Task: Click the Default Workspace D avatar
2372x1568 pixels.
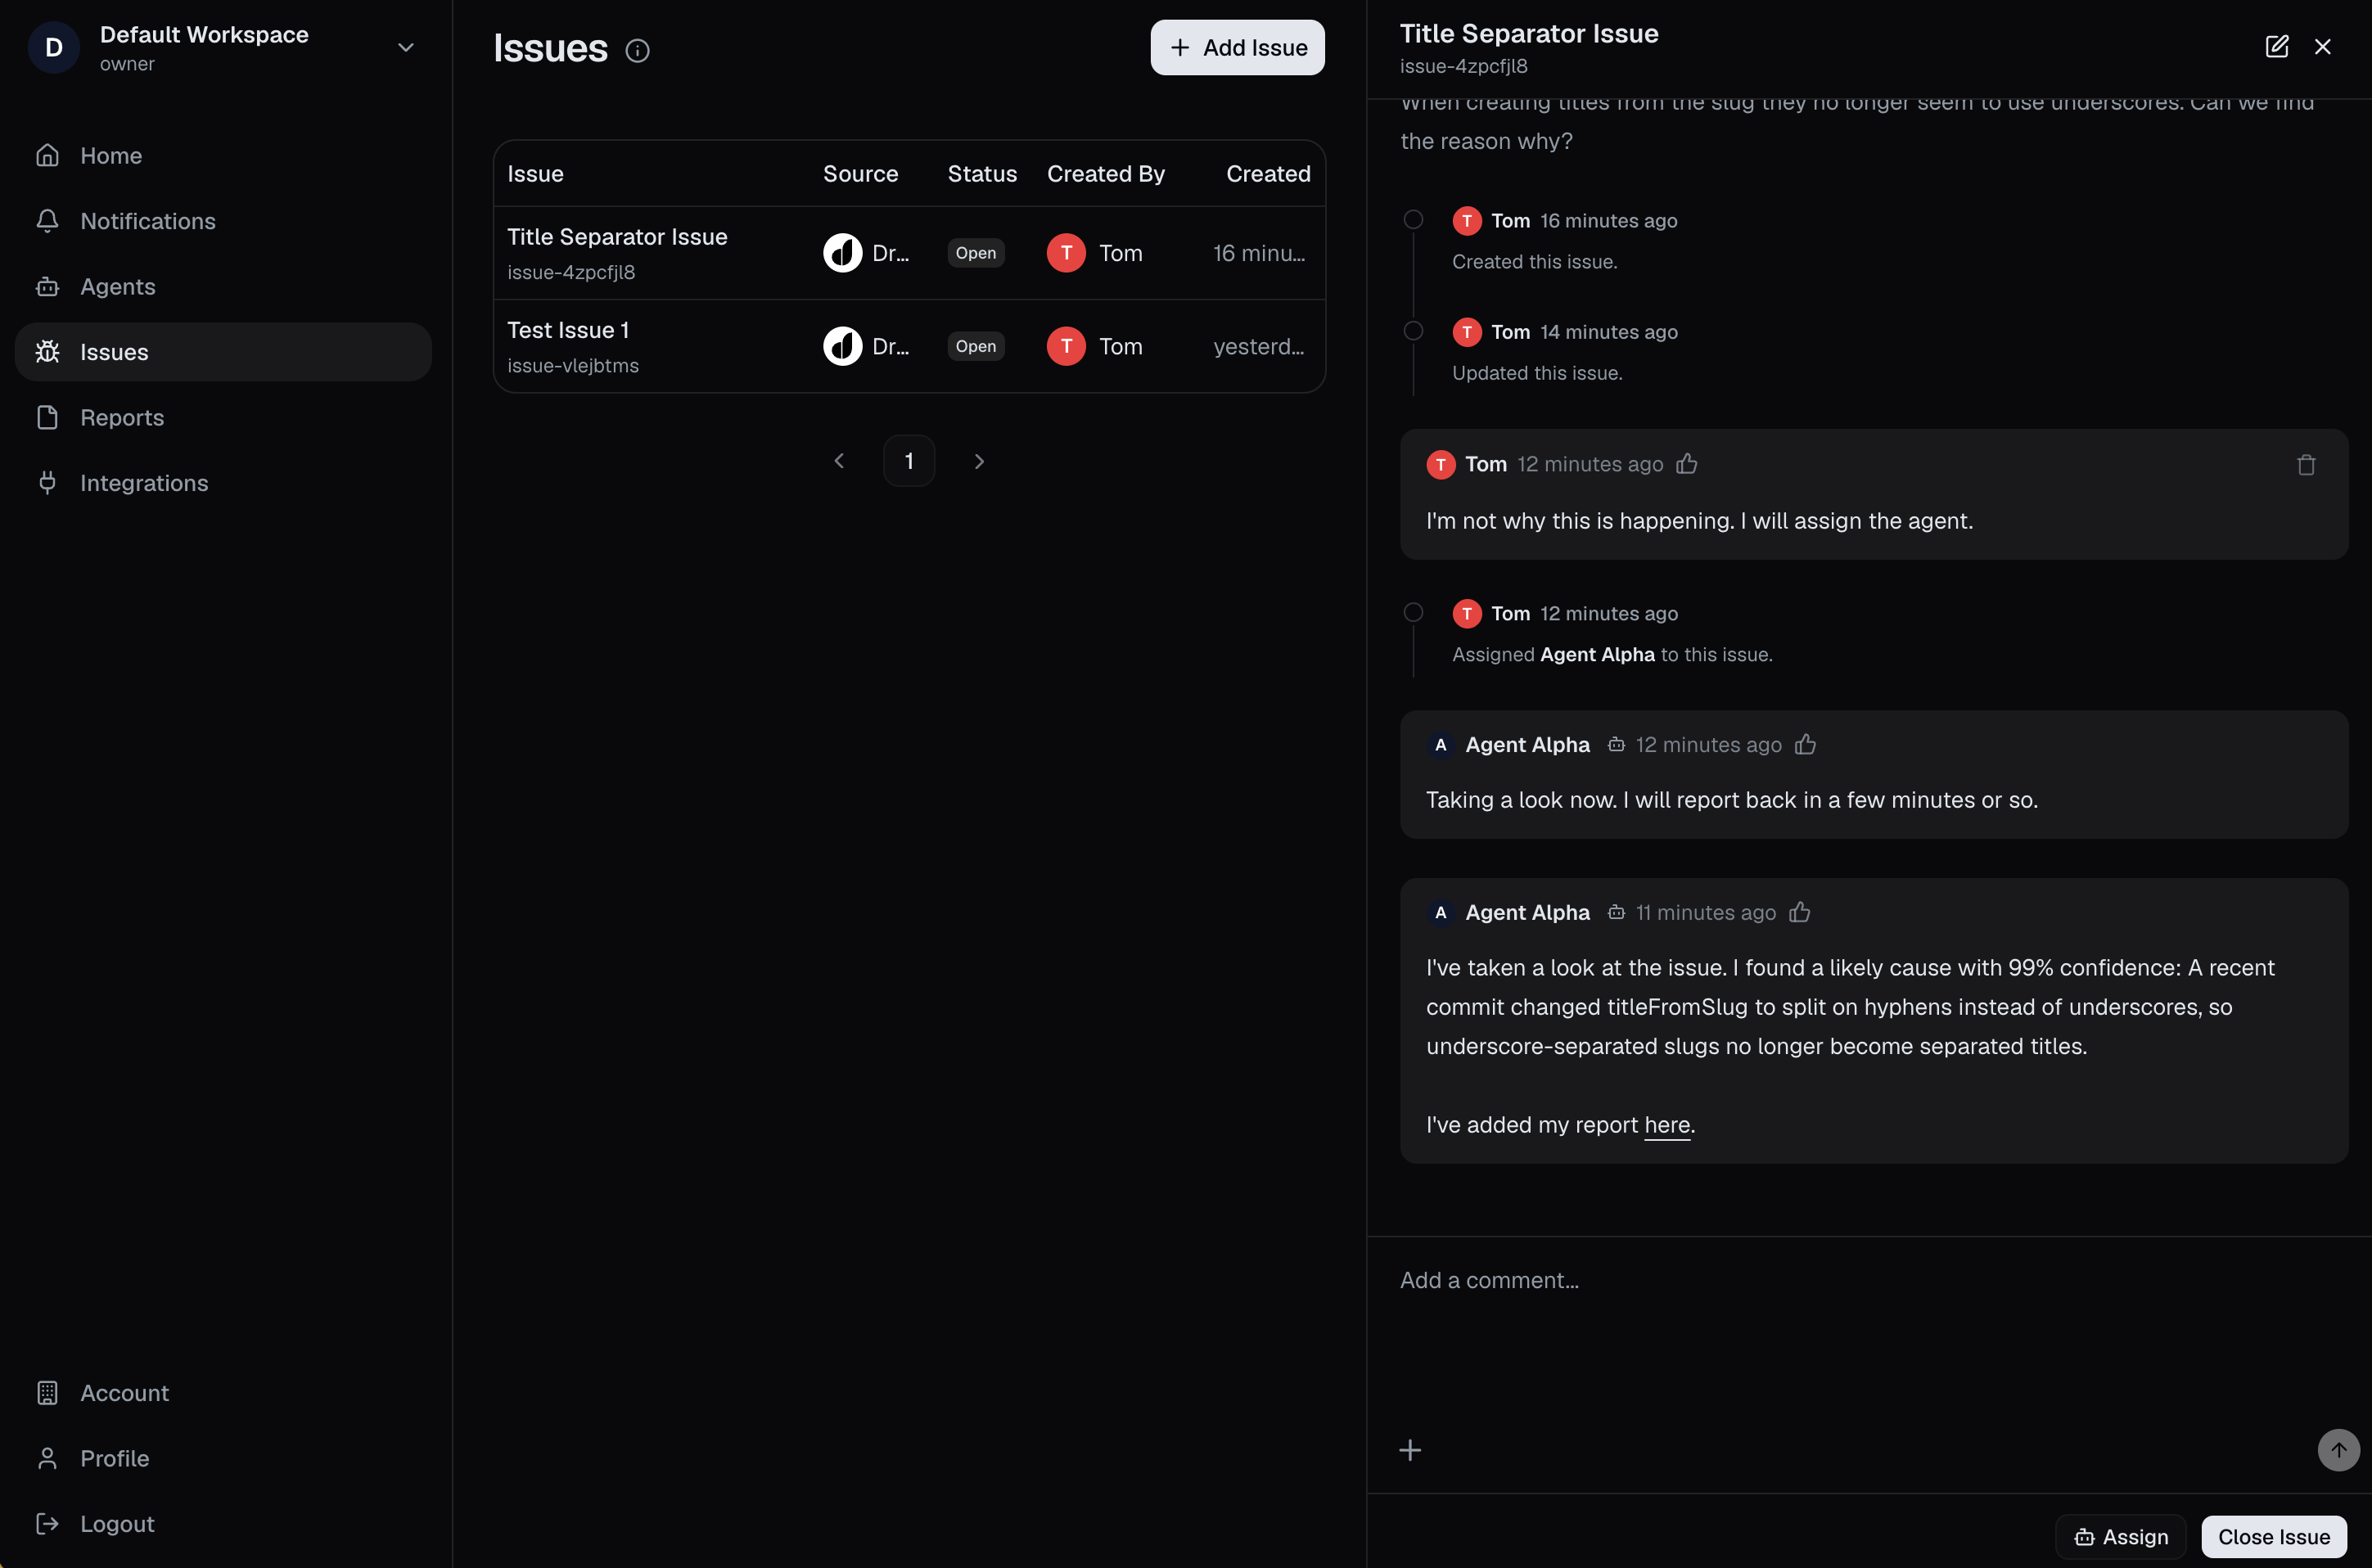Action: pyautogui.click(x=54, y=48)
